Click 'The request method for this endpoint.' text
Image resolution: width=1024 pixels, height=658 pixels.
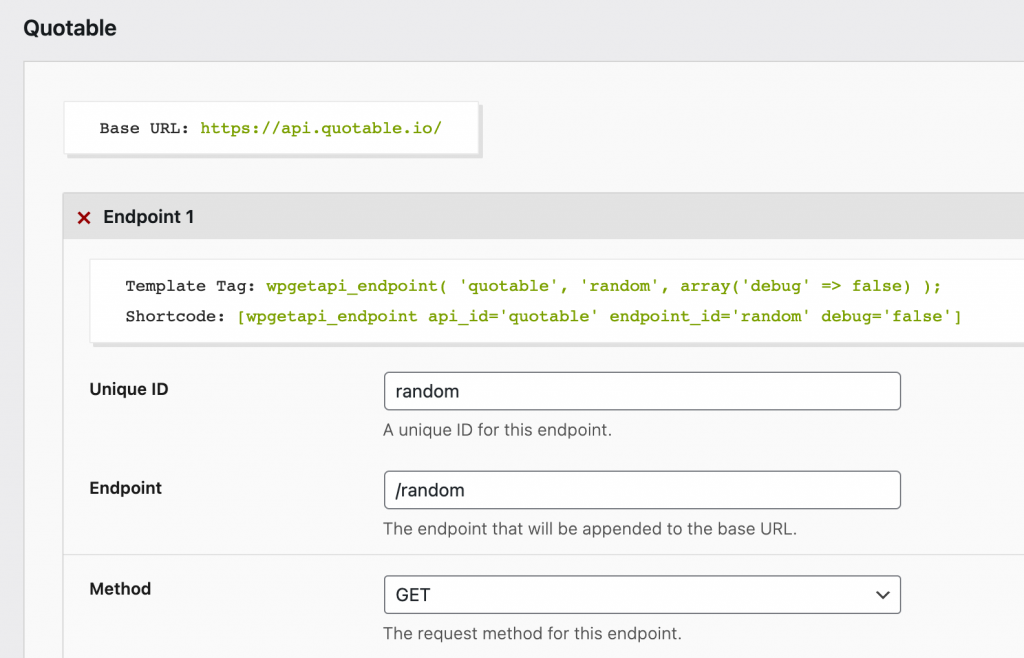point(532,633)
